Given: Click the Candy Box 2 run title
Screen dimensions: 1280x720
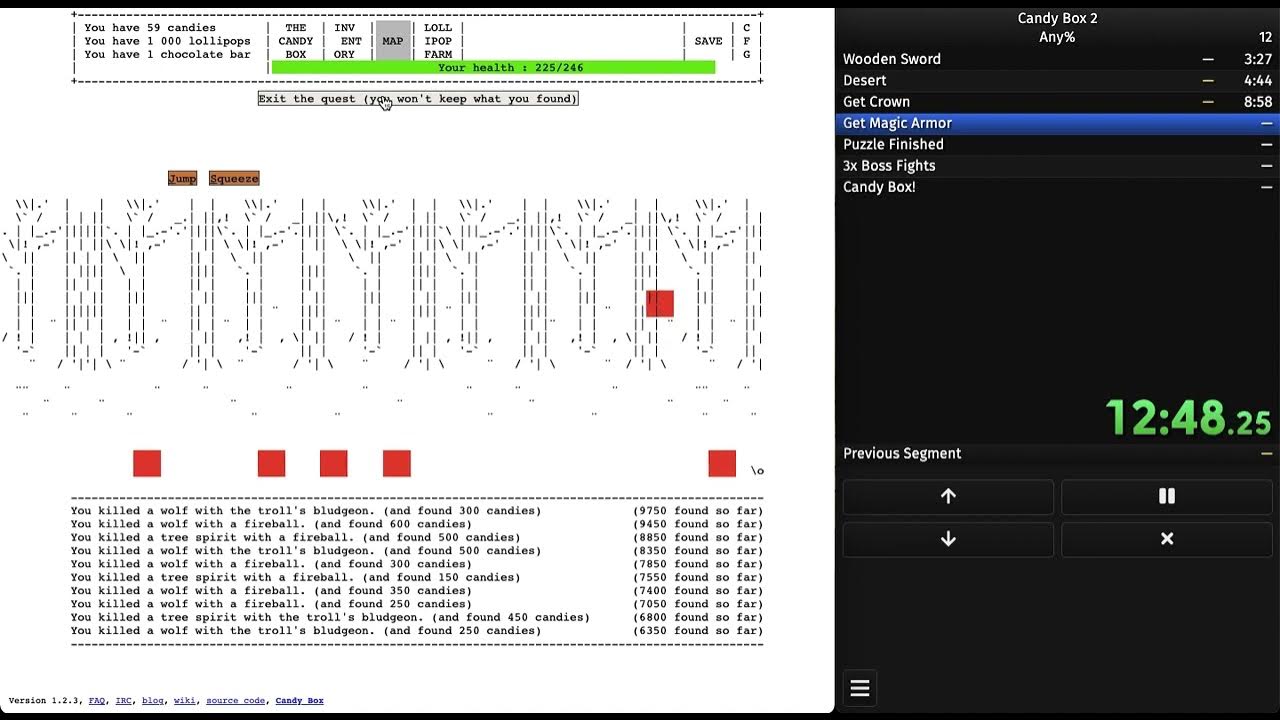Looking at the screenshot, I should pos(1057,18).
